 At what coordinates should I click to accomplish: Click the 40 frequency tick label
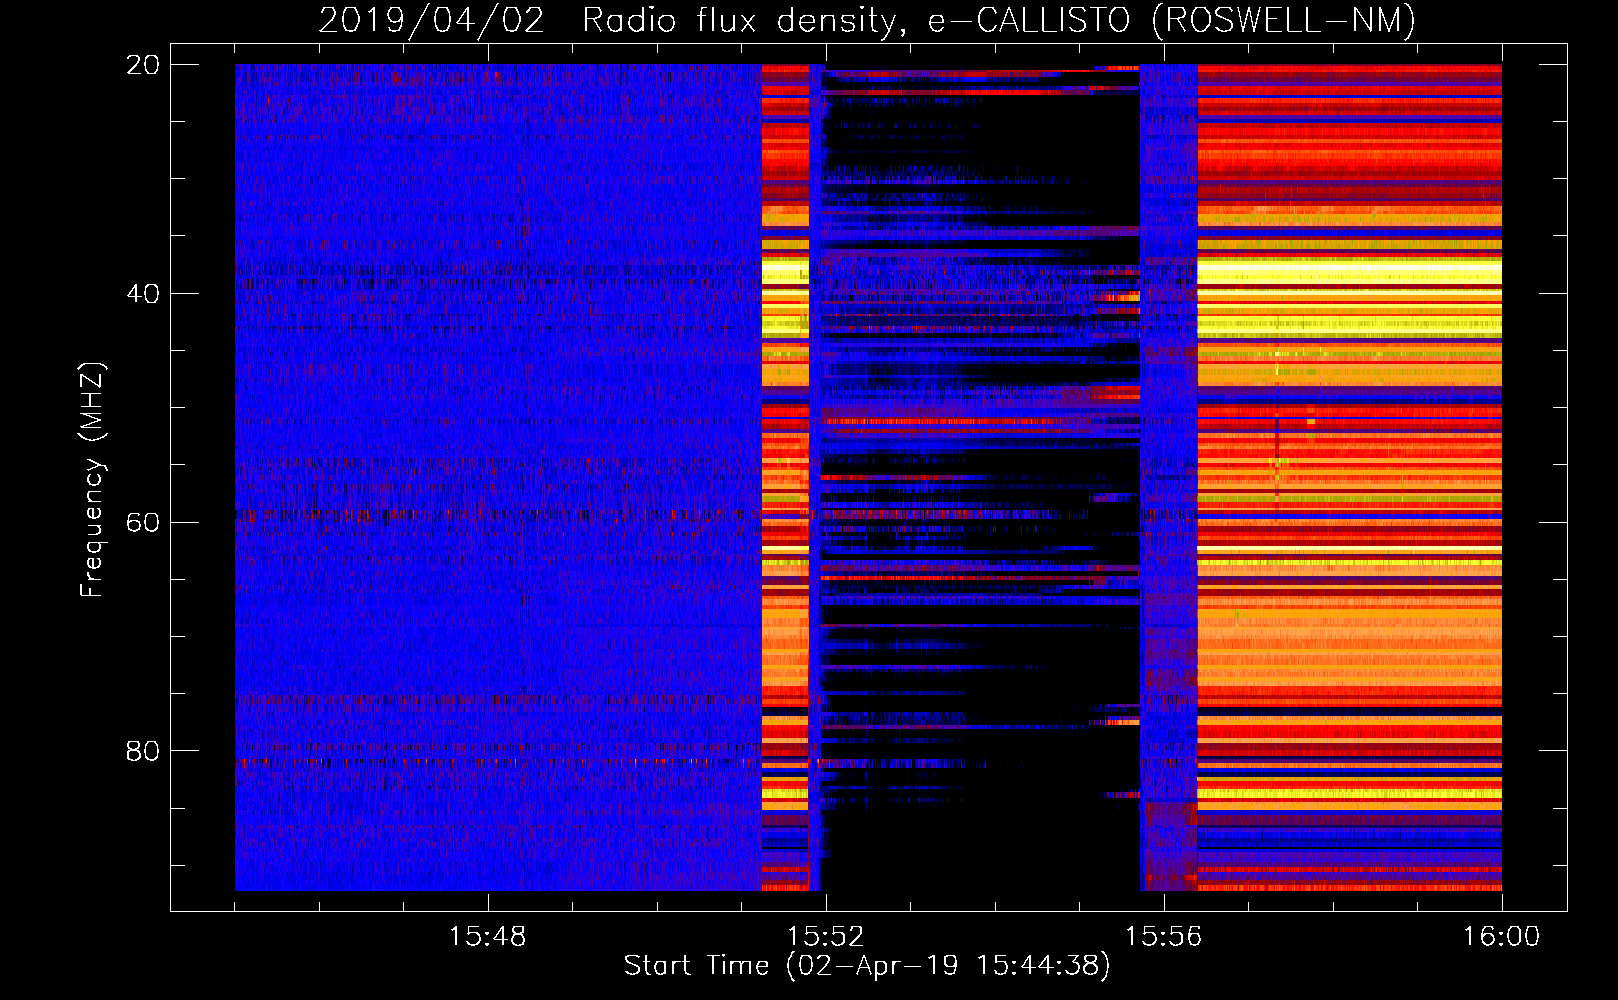(142, 294)
